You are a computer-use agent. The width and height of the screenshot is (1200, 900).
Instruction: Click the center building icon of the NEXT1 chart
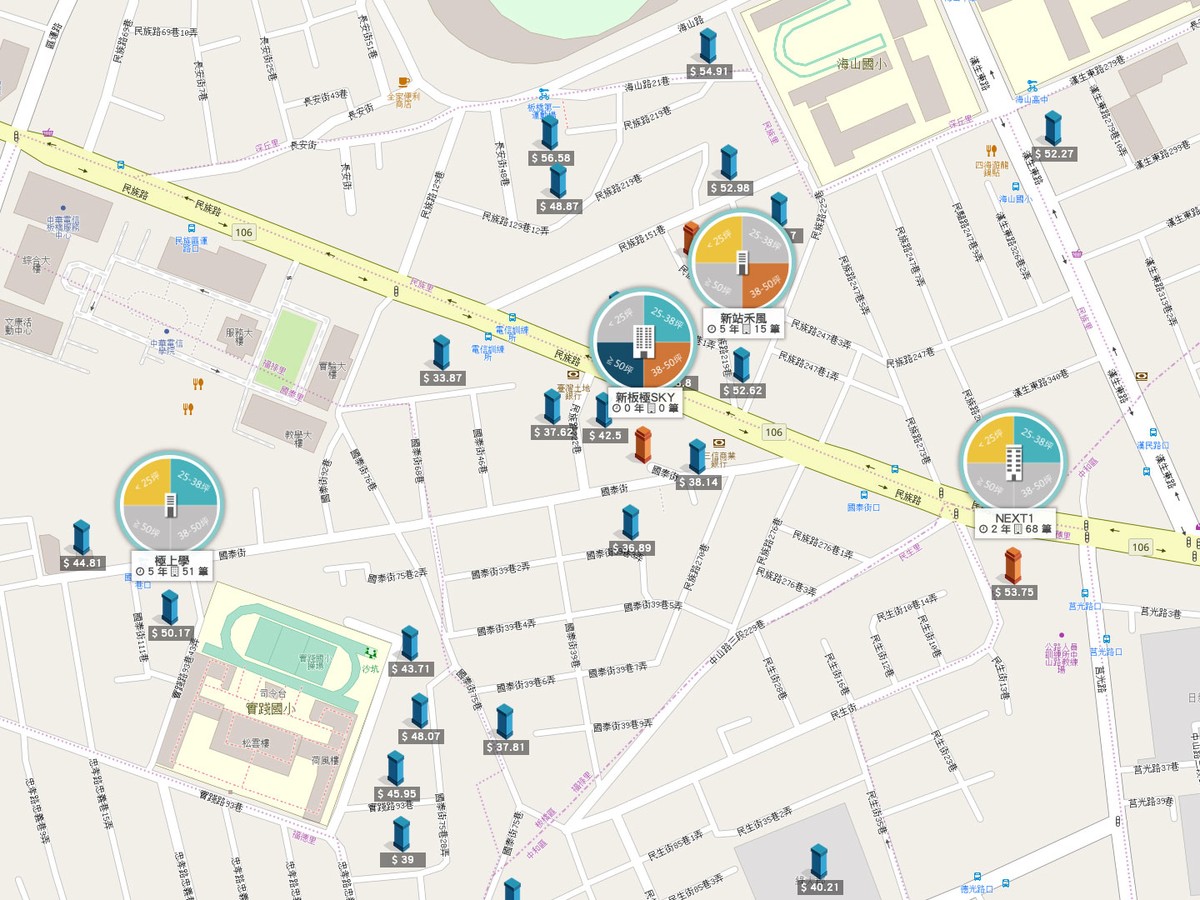[x=1013, y=461]
